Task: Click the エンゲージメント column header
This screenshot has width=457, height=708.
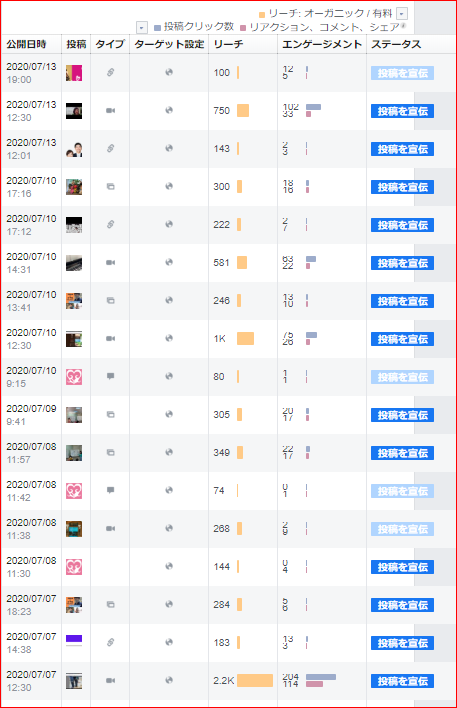Action: pos(322,44)
